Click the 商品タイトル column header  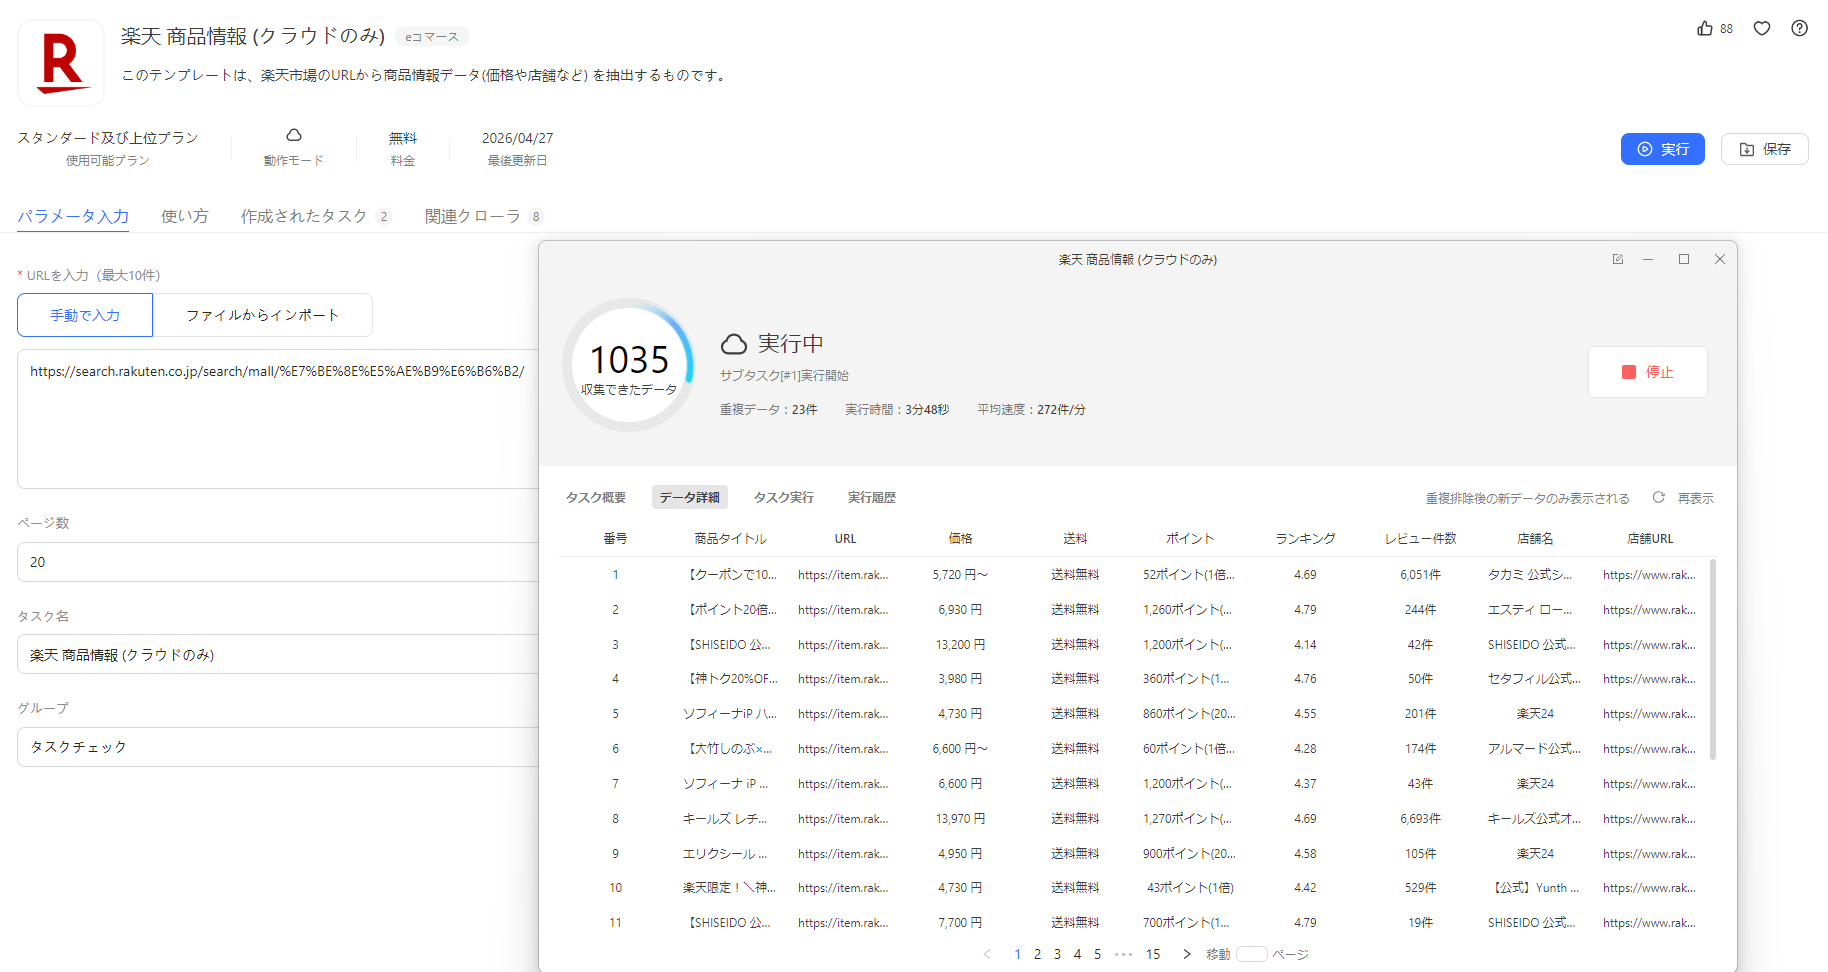(730, 538)
